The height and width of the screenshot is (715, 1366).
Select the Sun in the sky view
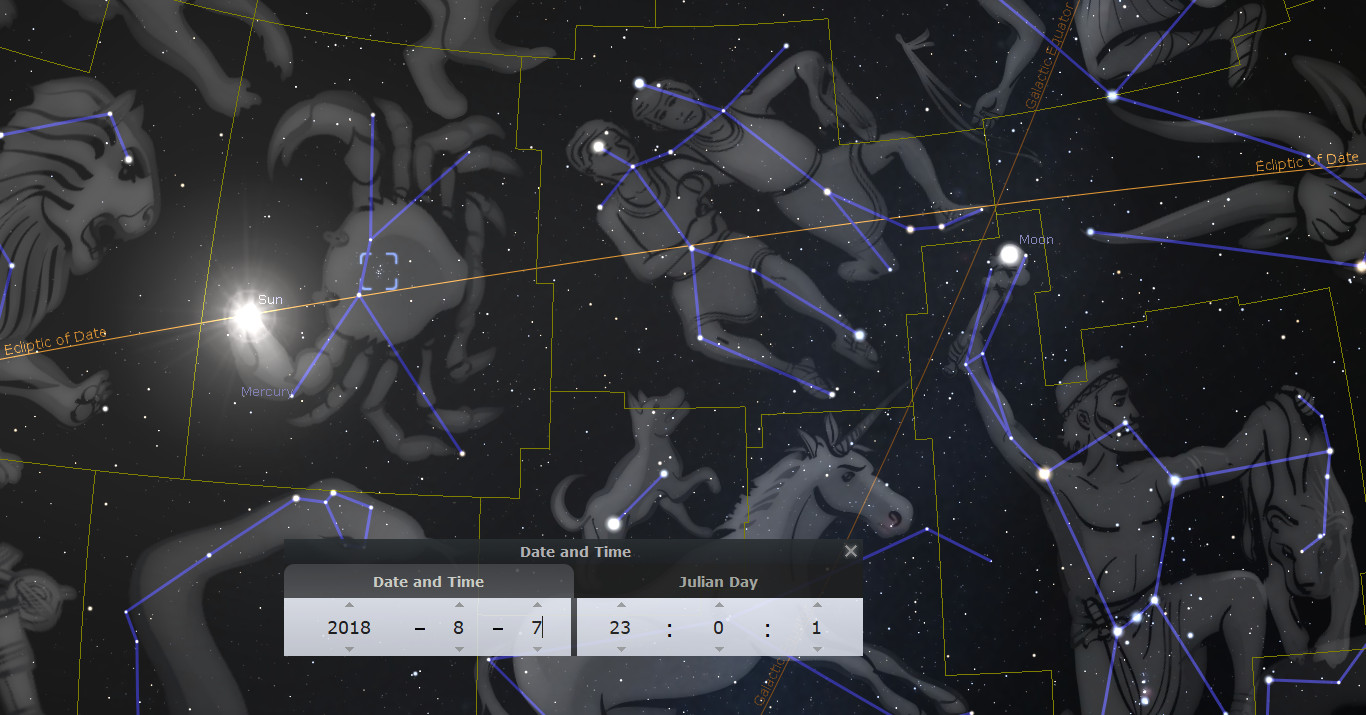pyautogui.click(x=246, y=317)
